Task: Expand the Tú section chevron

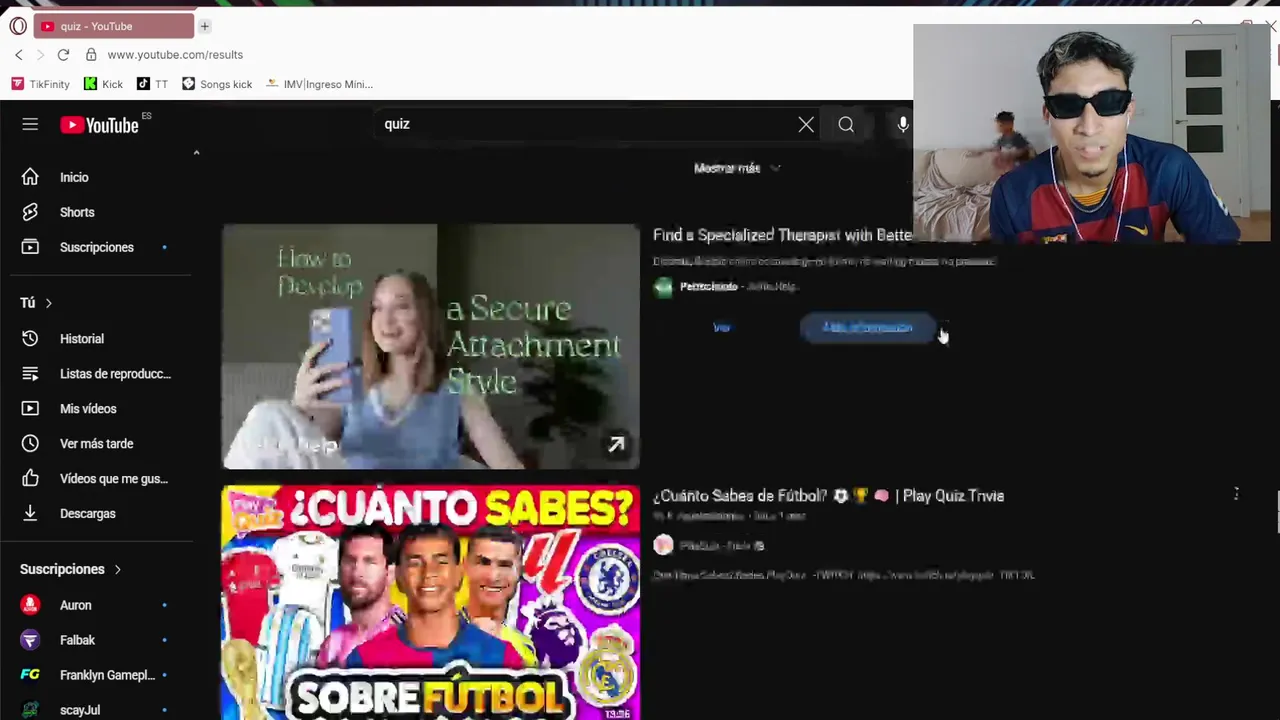Action: [x=48, y=302]
